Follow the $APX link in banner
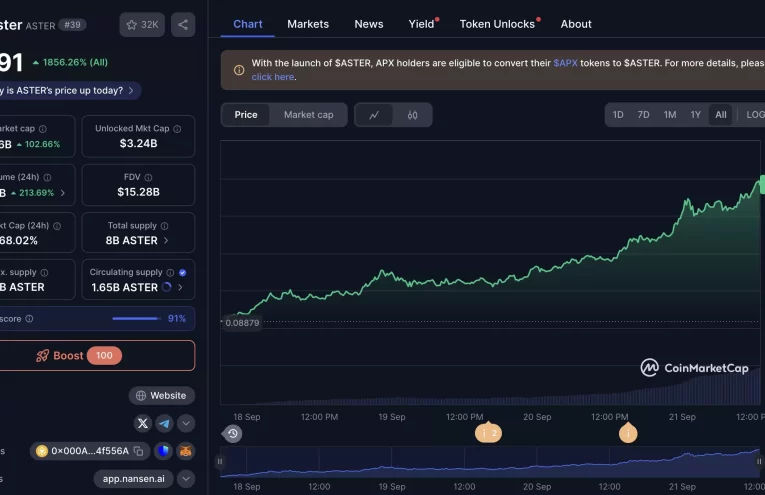This screenshot has height=495, width=765. click(x=565, y=63)
